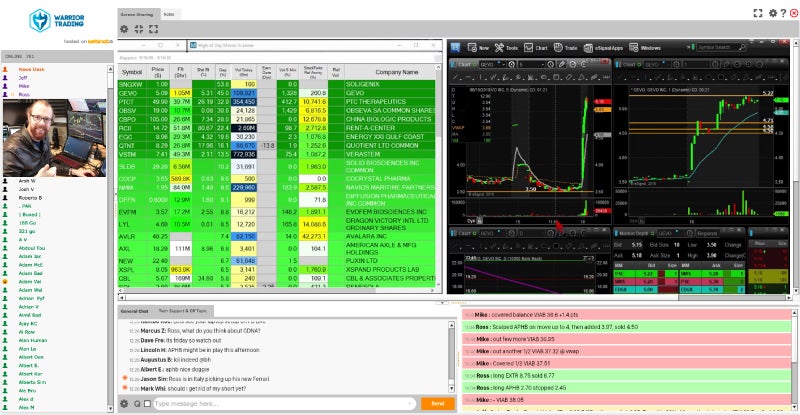Click the shrink screen share view icon
Viewport: 800px width, 415px height.
point(139,29)
